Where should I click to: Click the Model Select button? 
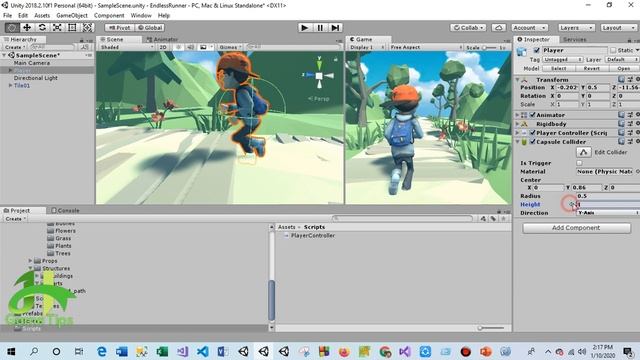click(559, 68)
